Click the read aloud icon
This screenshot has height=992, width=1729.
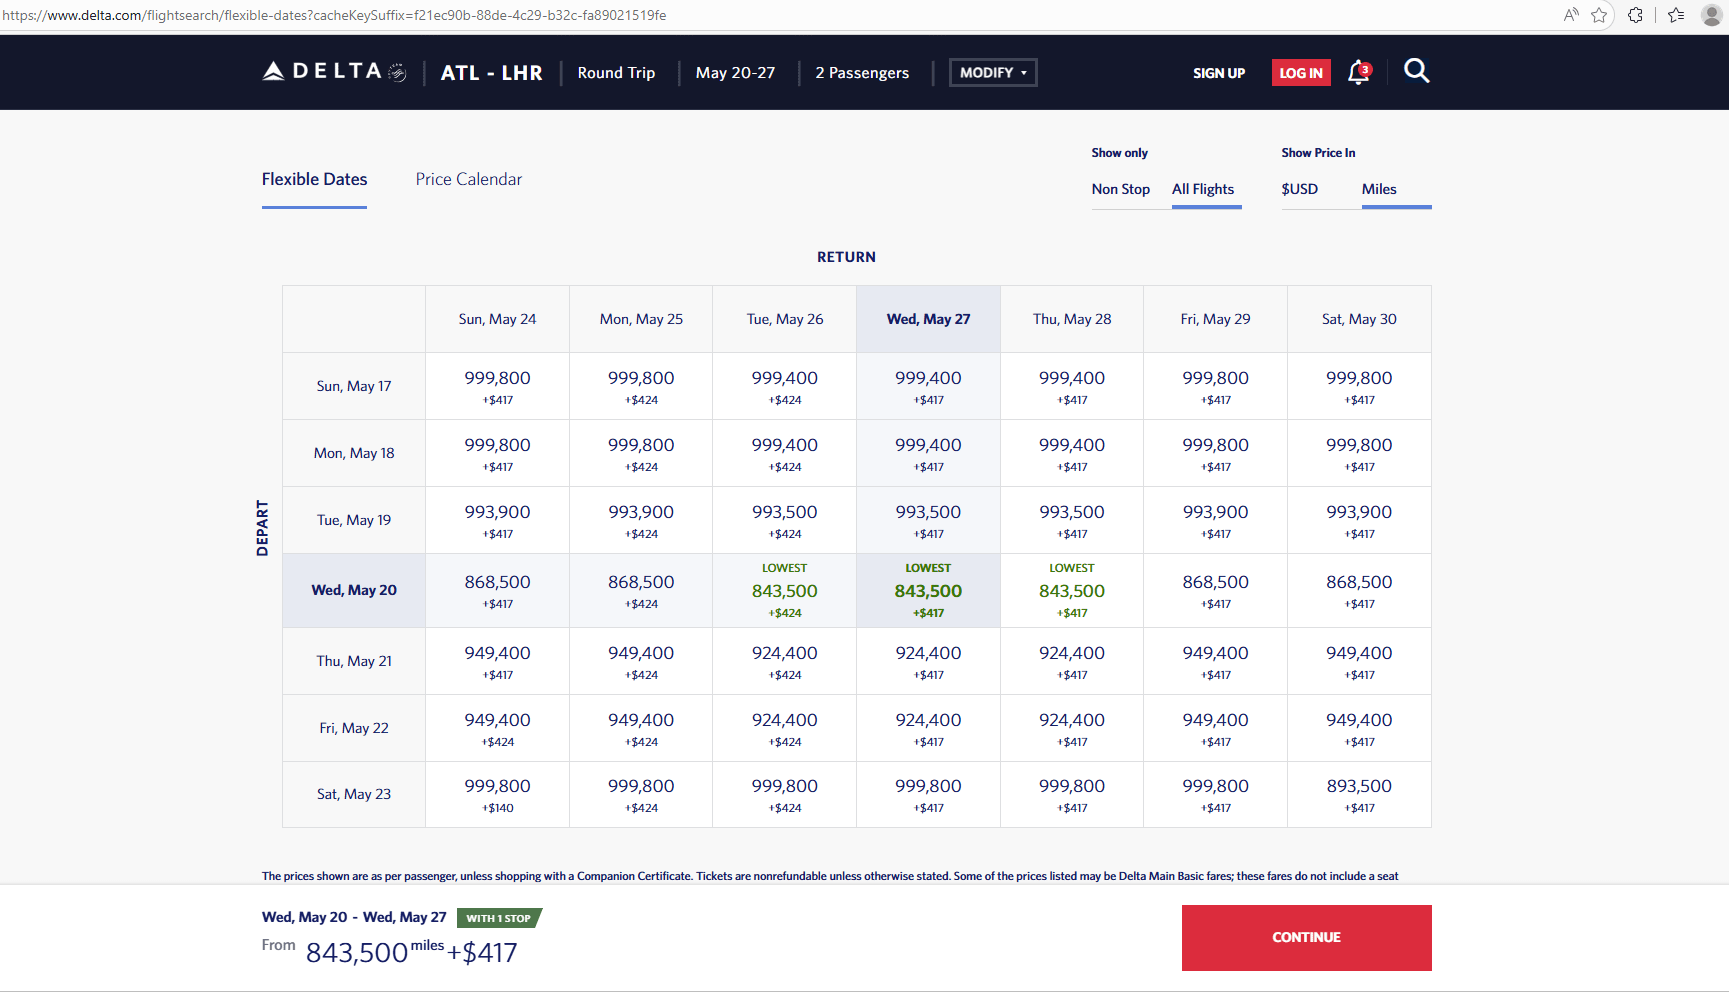click(x=1571, y=15)
